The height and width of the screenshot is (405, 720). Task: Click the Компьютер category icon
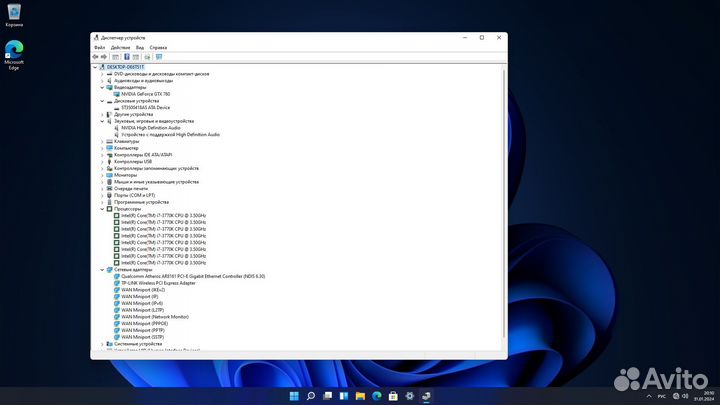pyautogui.click(x=109, y=148)
